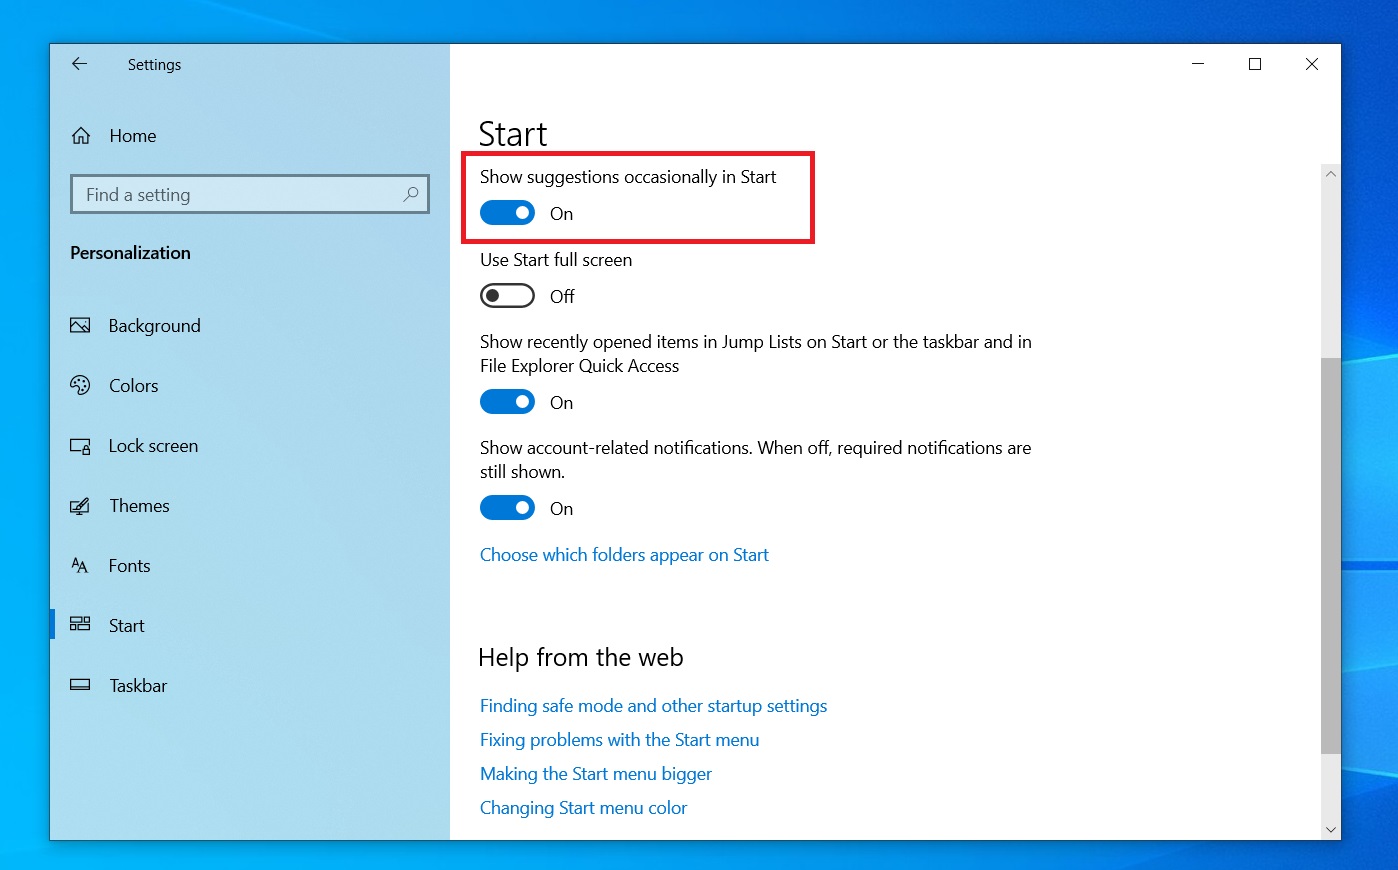Click the Fonts letter icon

point(80,566)
